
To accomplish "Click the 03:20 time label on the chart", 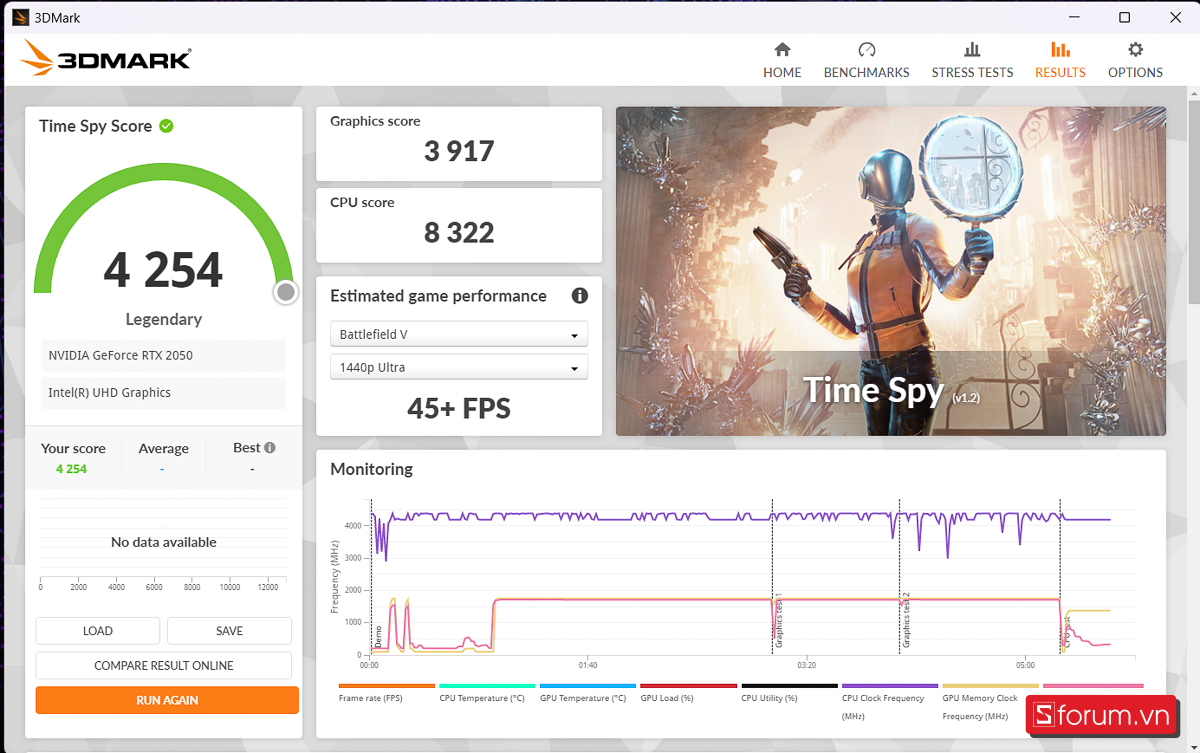I will coord(806,665).
